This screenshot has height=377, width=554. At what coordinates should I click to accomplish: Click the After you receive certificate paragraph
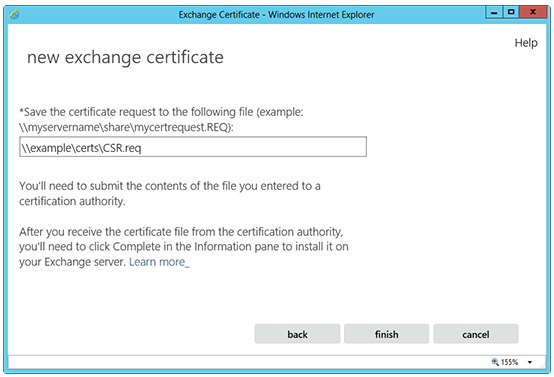click(184, 247)
